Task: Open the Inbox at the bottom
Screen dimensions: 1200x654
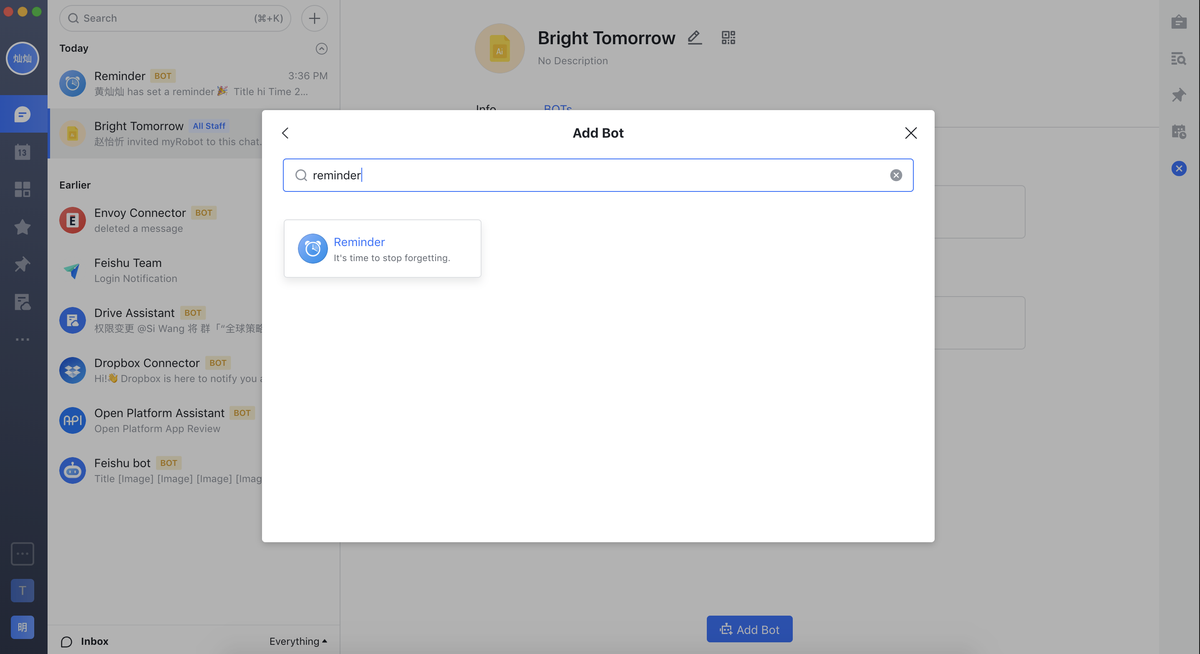Action: click(x=85, y=641)
